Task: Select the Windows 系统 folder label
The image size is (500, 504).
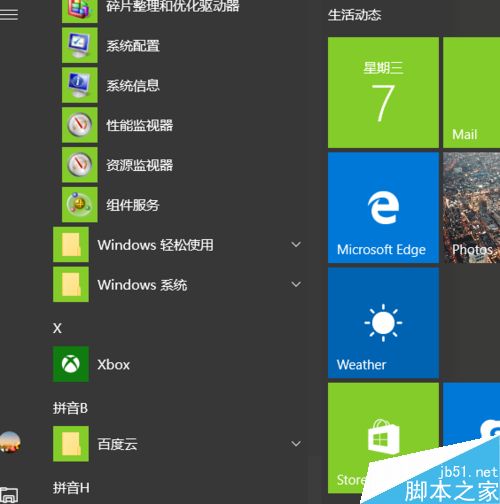Action: [142, 285]
